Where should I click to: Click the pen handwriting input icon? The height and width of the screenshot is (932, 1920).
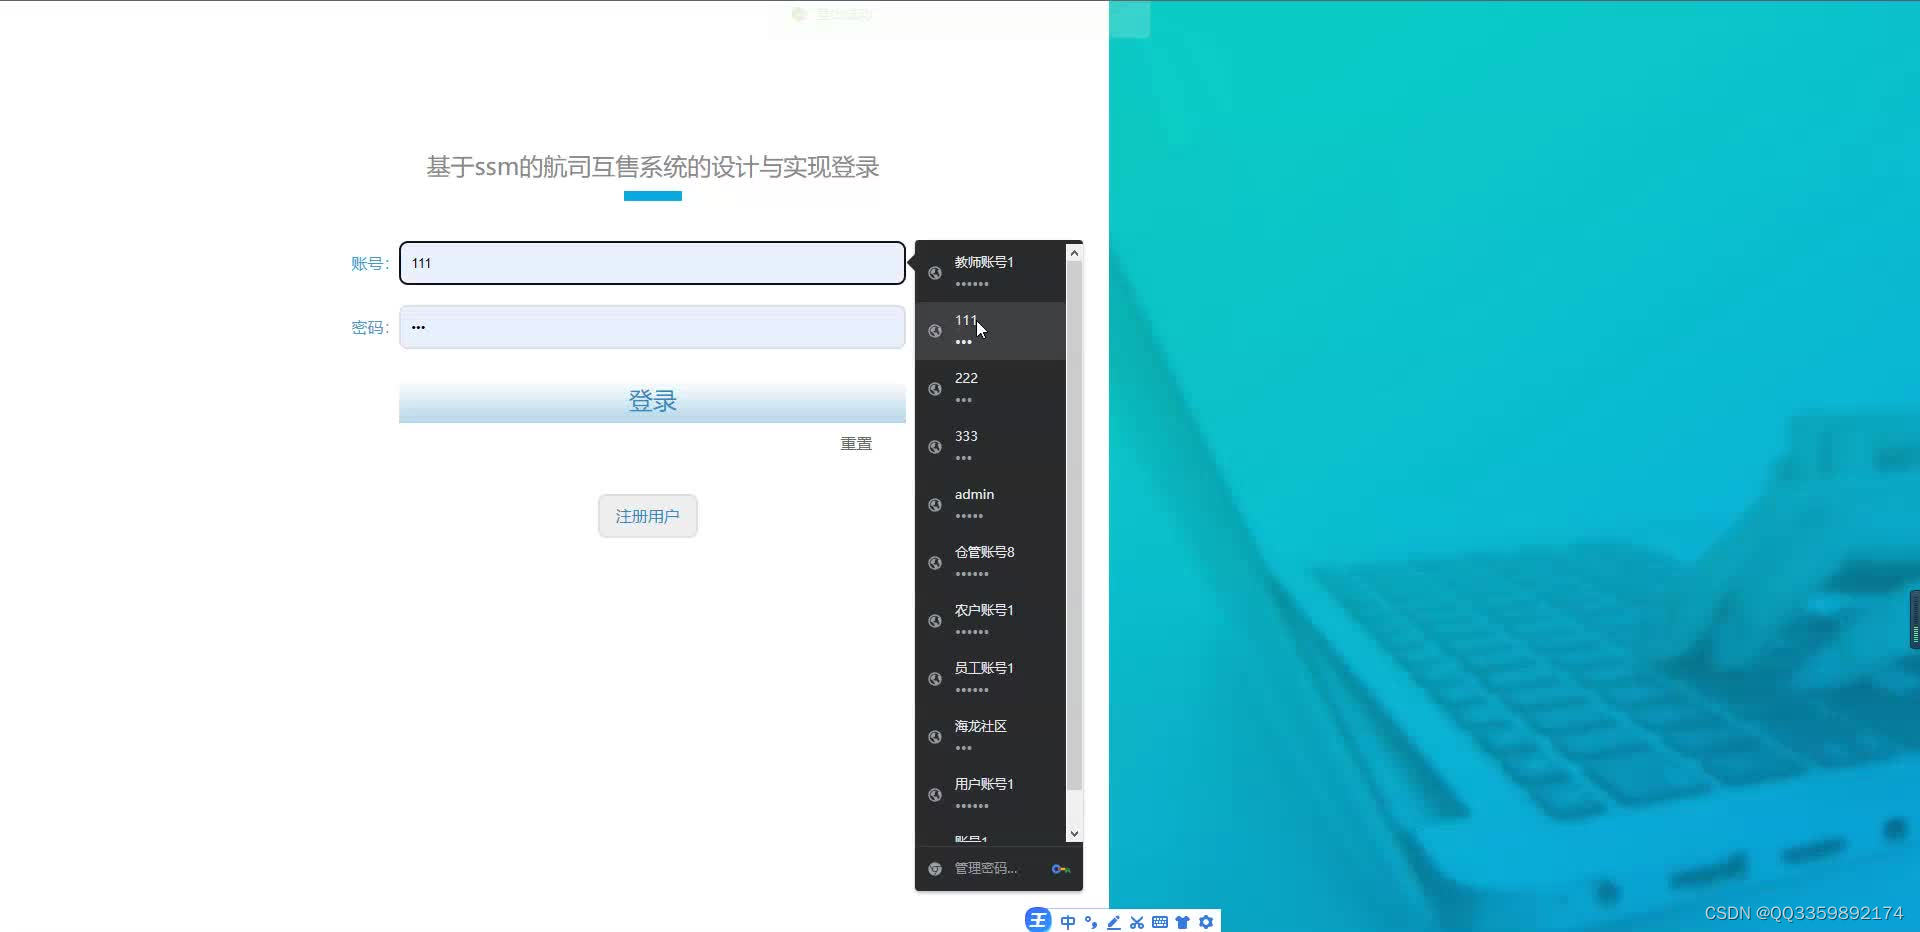[x=1114, y=922]
